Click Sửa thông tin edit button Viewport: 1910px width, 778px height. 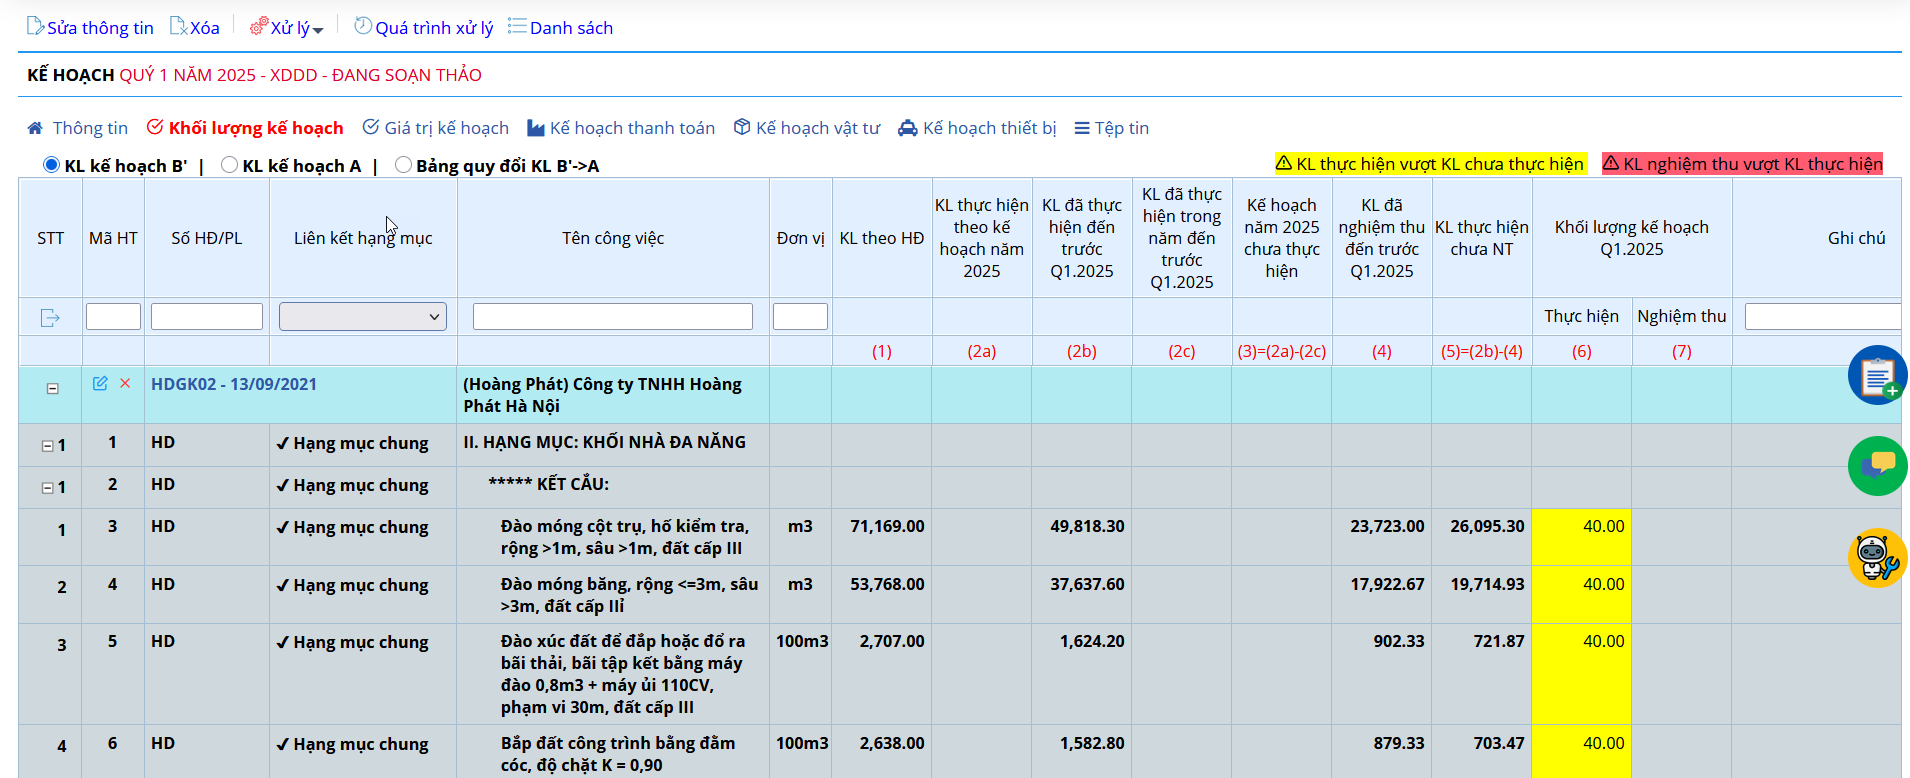[x=90, y=28]
